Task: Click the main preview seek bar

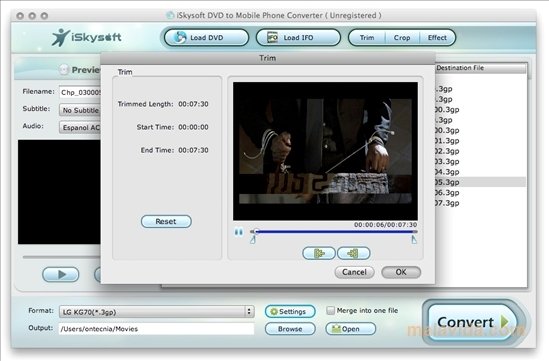Action: pyautogui.click(x=62, y=257)
